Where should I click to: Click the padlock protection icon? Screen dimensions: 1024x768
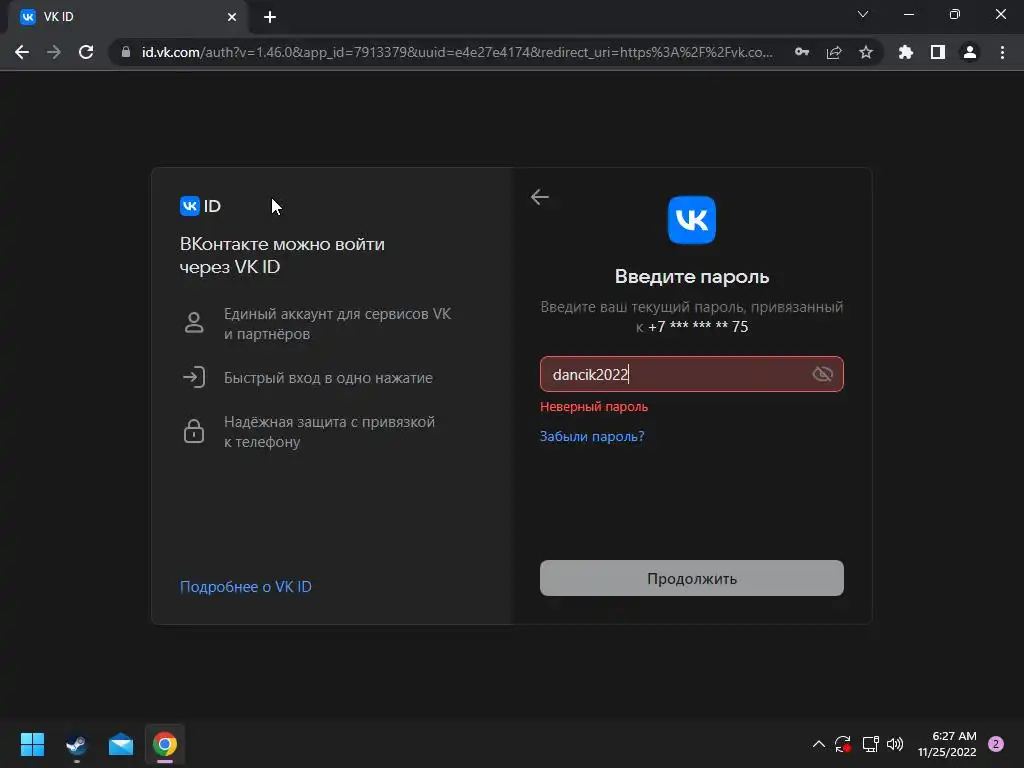(194, 431)
